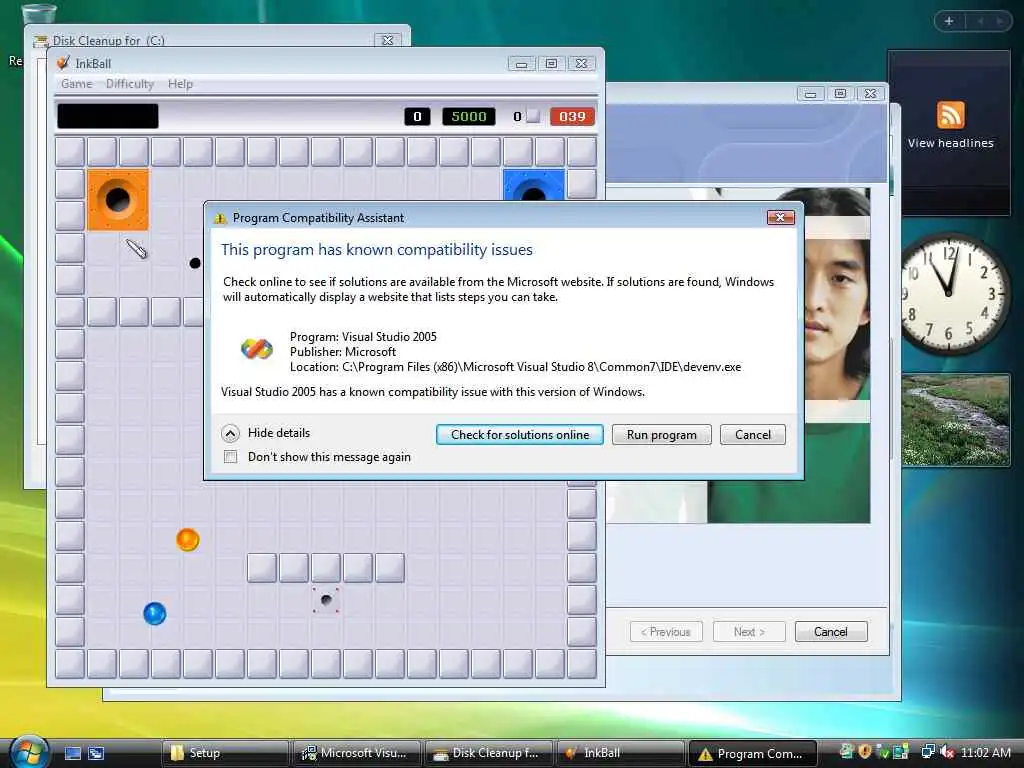
Task: Close the Disk Cleanup window
Action: pos(387,40)
